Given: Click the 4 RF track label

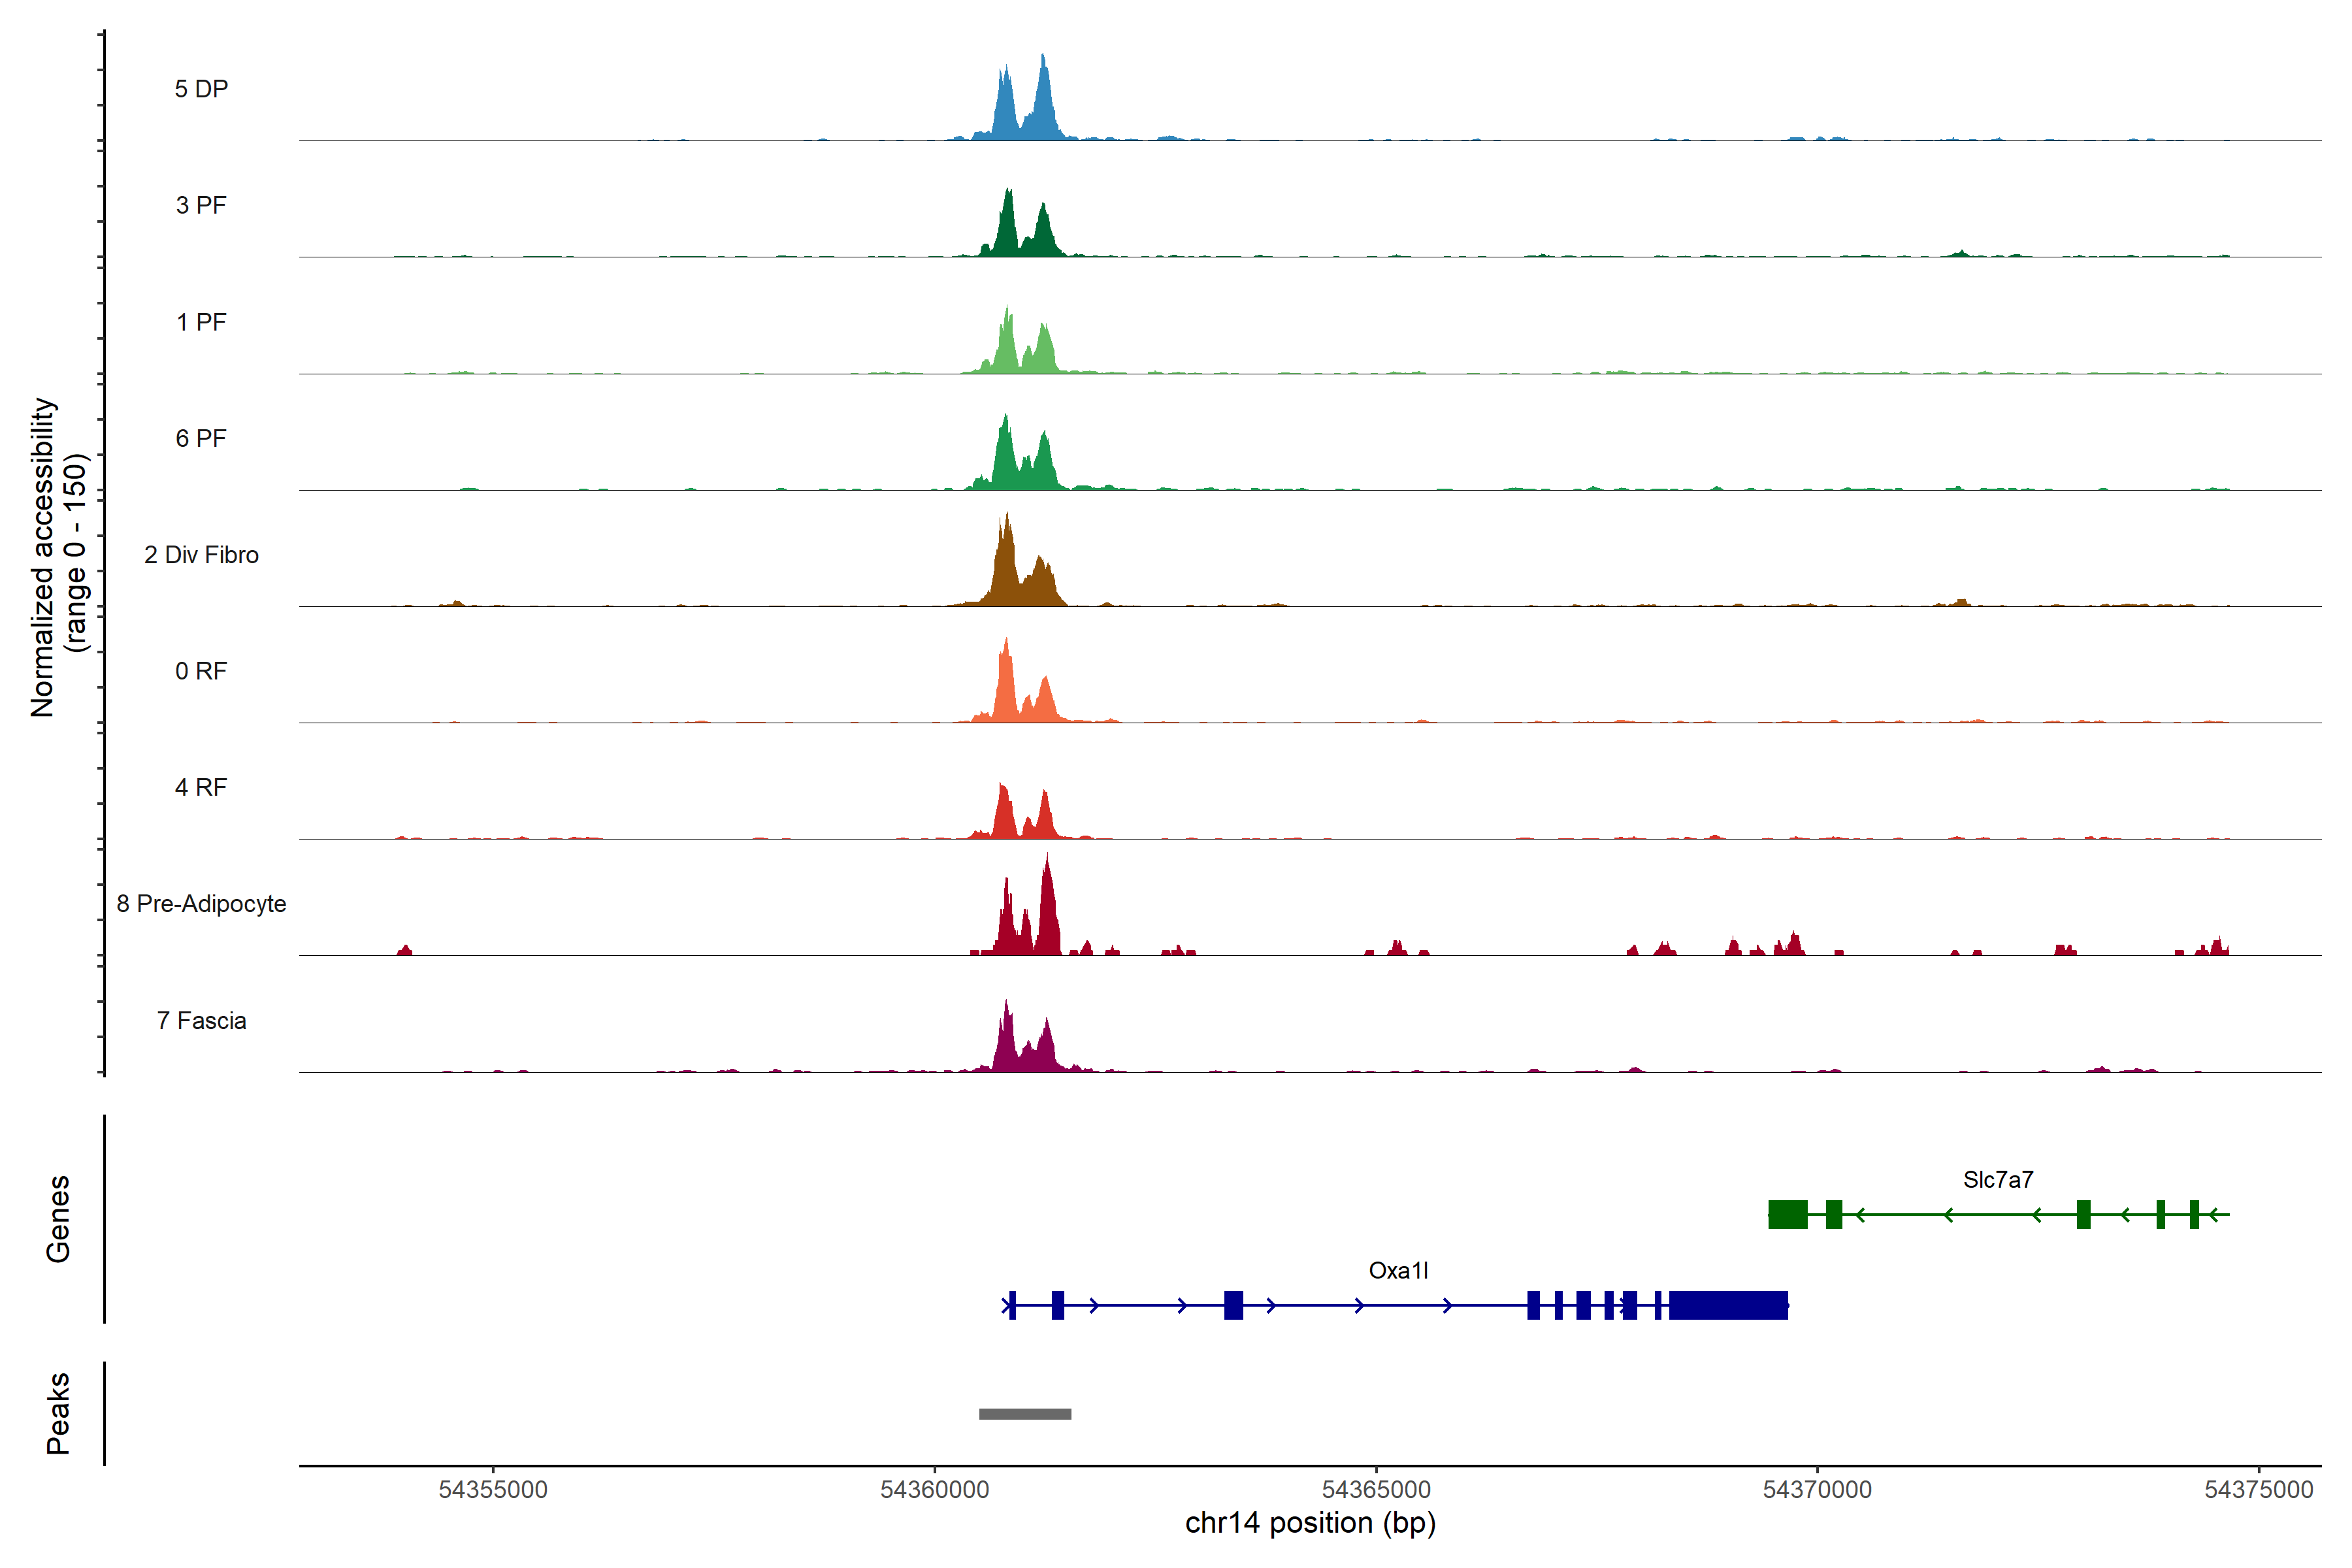Looking at the screenshot, I should pos(201,787).
